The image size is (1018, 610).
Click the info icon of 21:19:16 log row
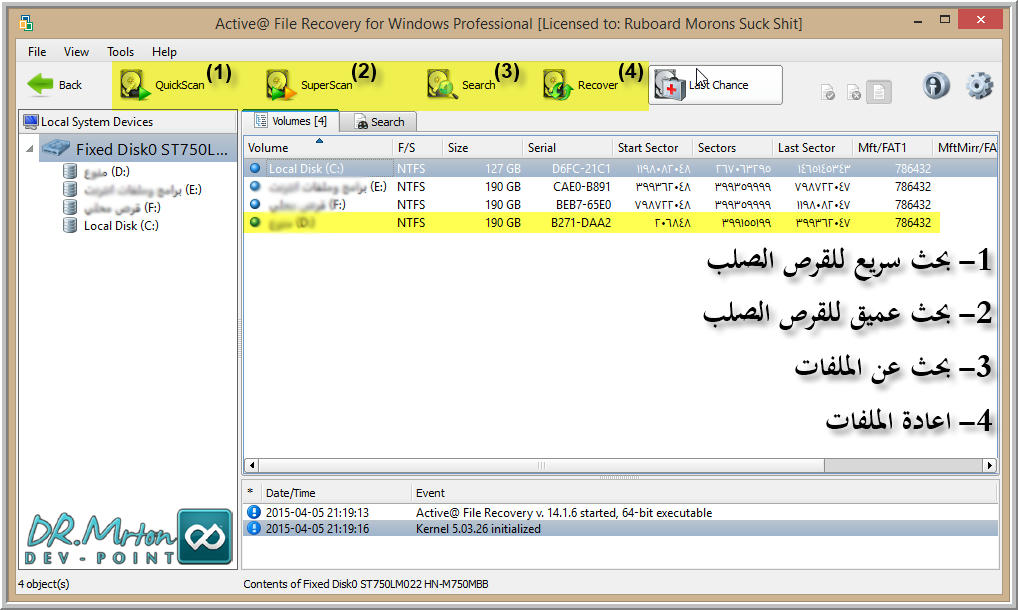pos(254,528)
